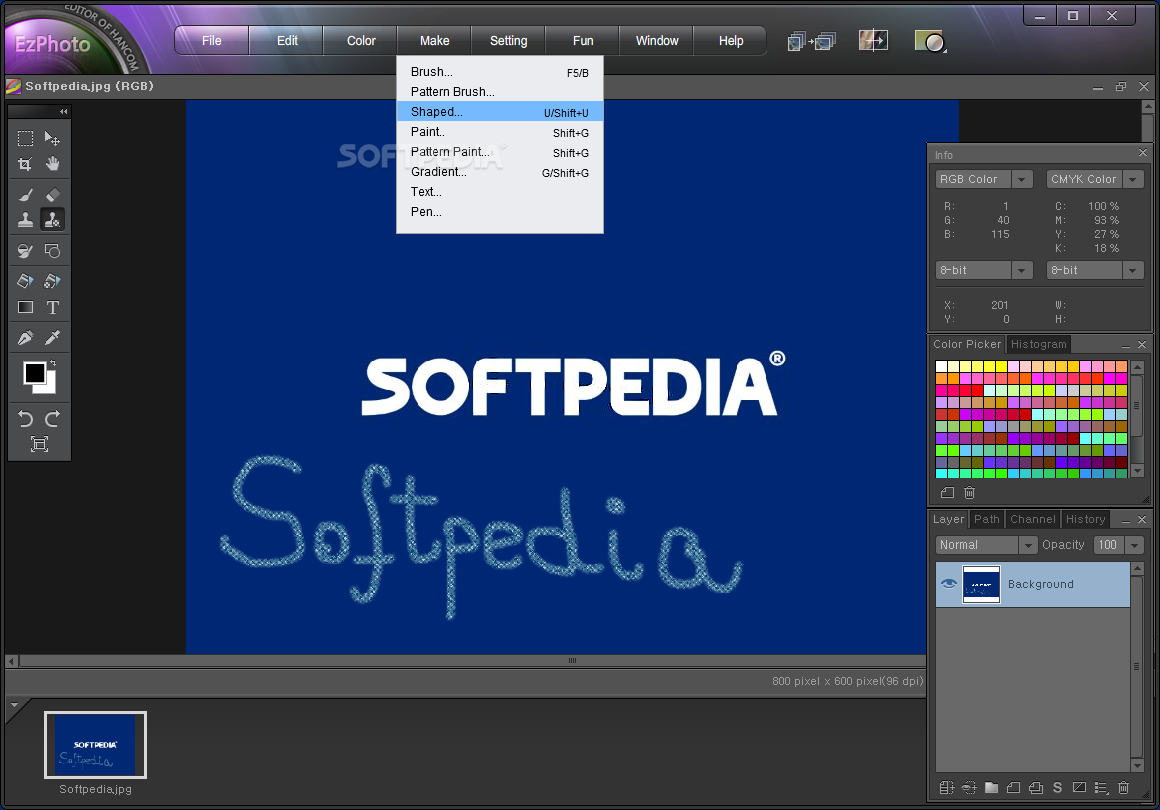Select the Brush tool in toolbox
This screenshot has height=810, width=1160.
(25, 195)
